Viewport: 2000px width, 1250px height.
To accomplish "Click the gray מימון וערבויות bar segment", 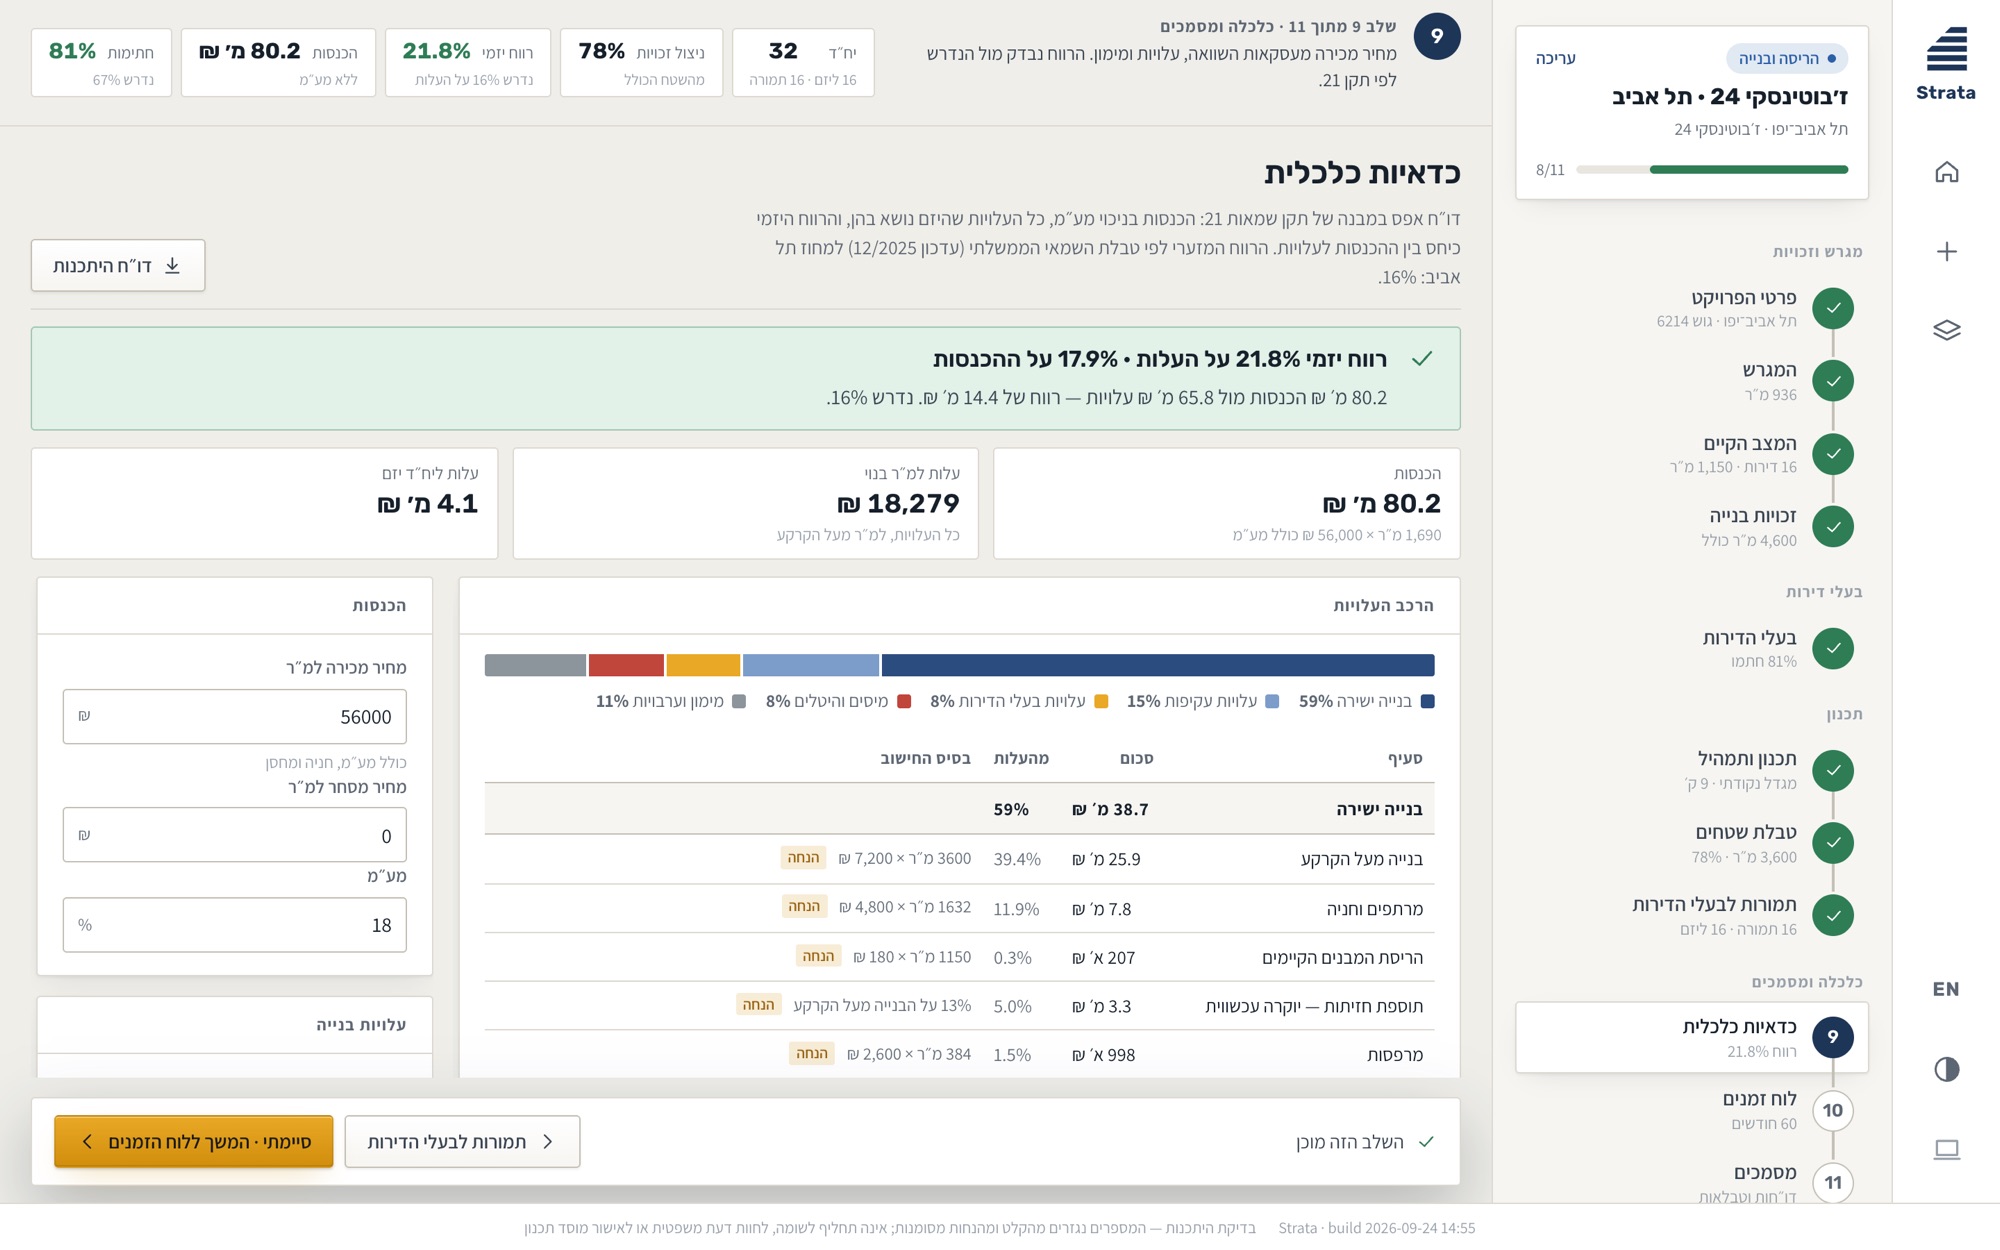I will (x=535, y=665).
